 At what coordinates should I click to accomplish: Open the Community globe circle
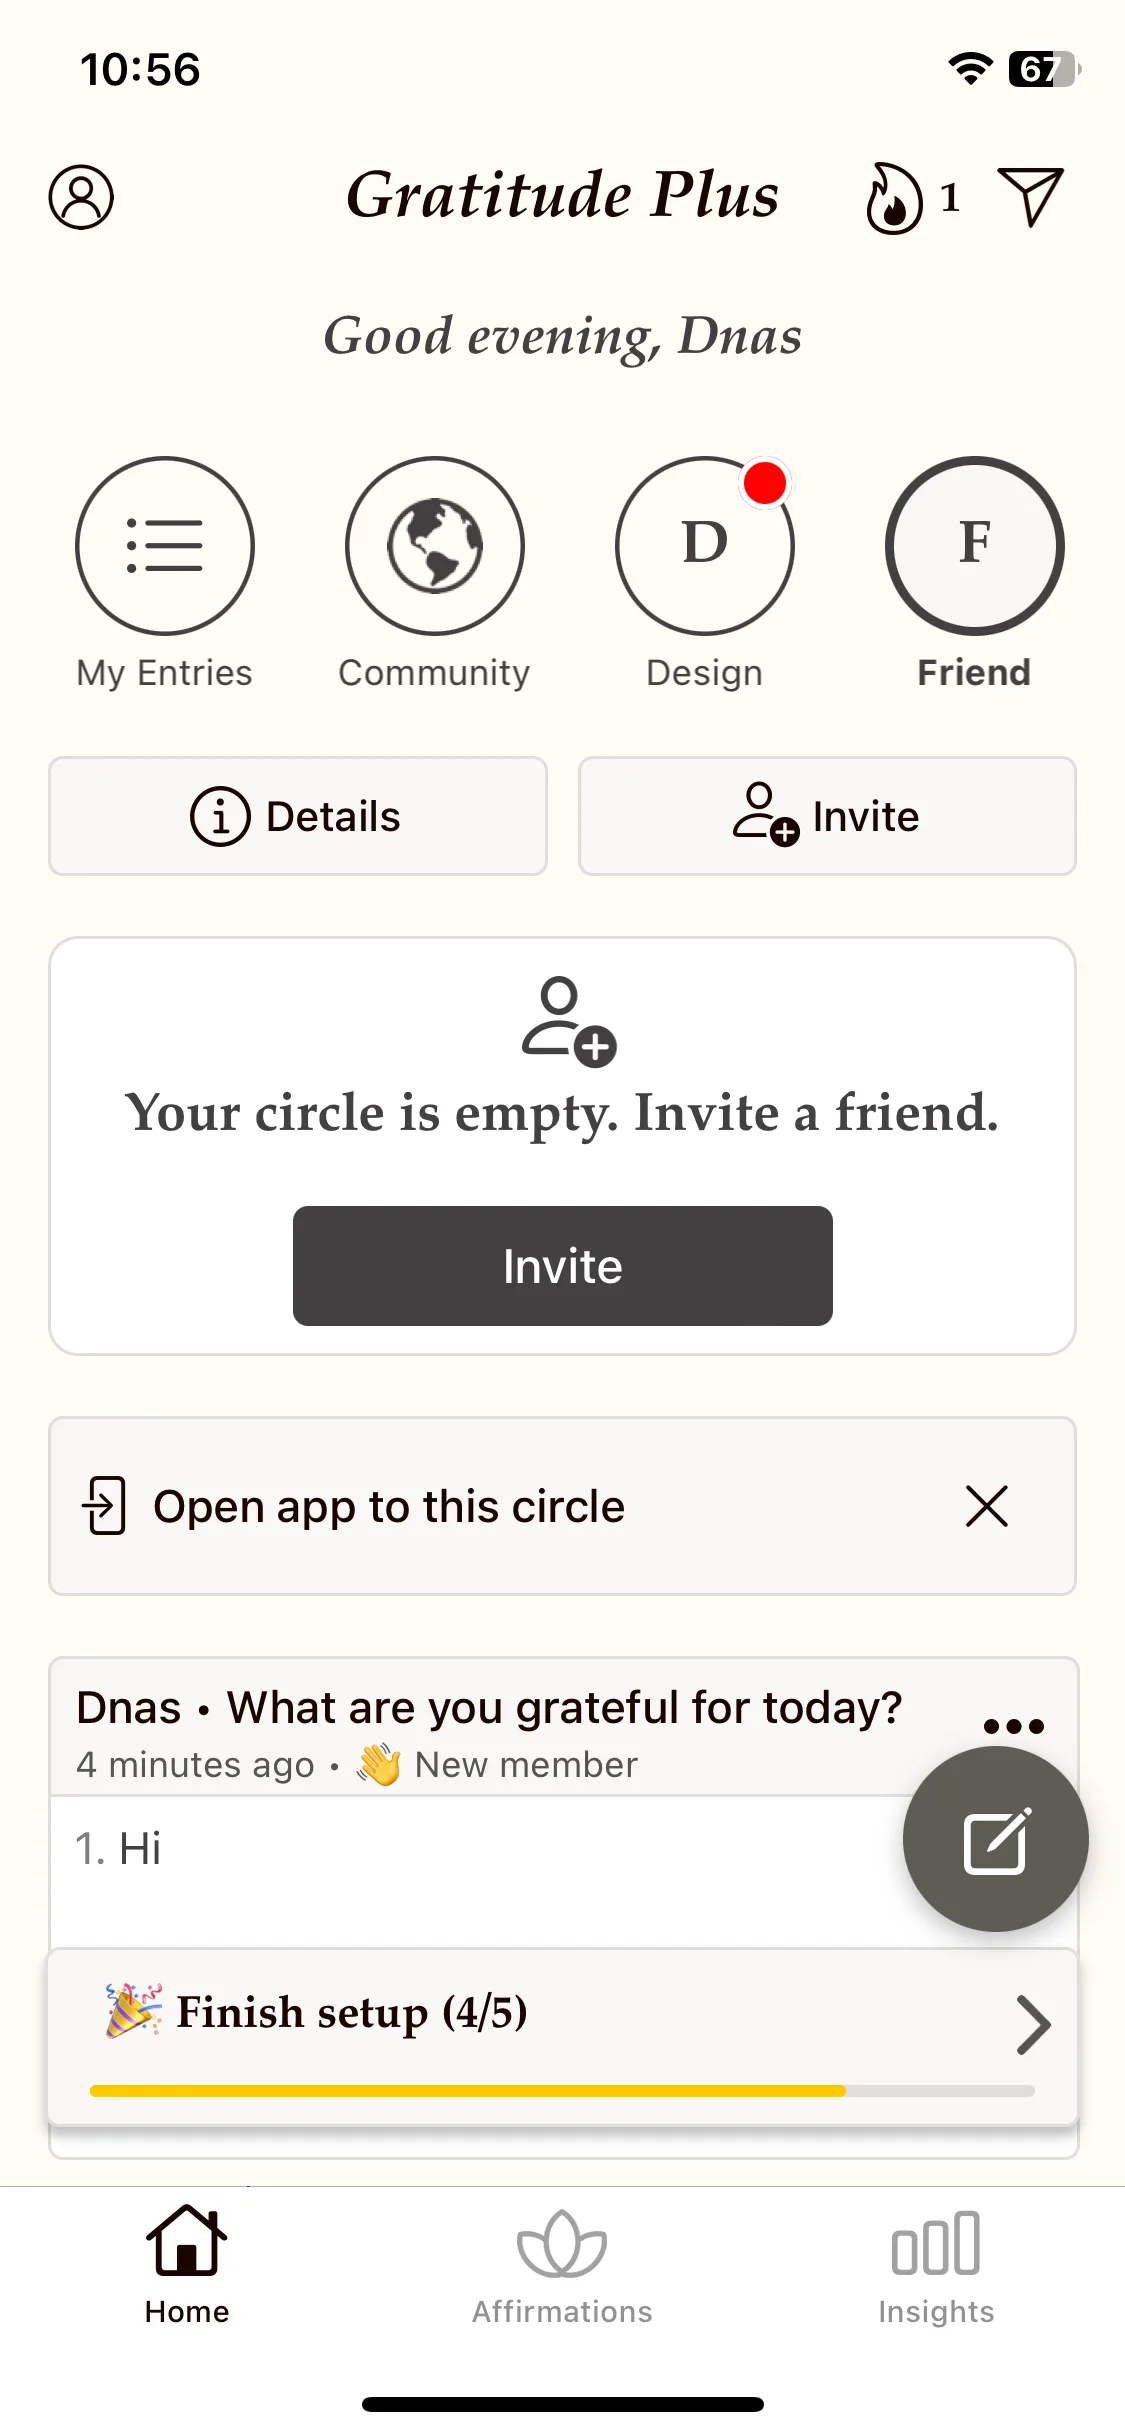(x=435, y=546)
